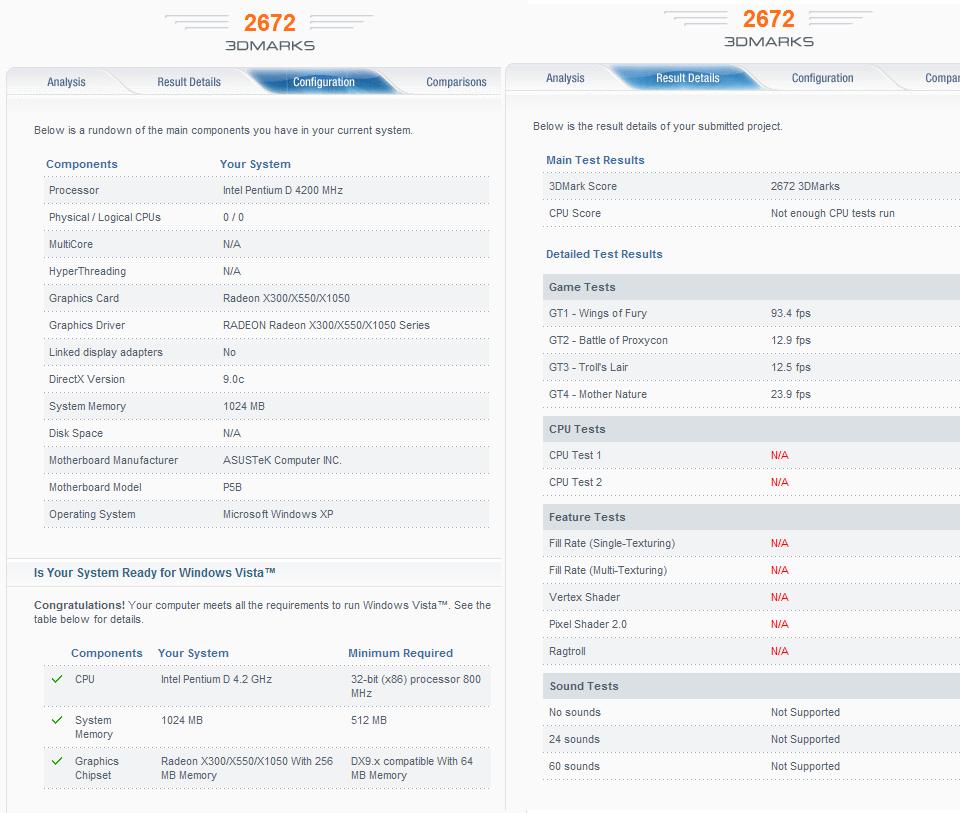Click the Physical / Logical CPUs '0 / 0' value
The image size is (960, 813).
(x=233, y=217)
